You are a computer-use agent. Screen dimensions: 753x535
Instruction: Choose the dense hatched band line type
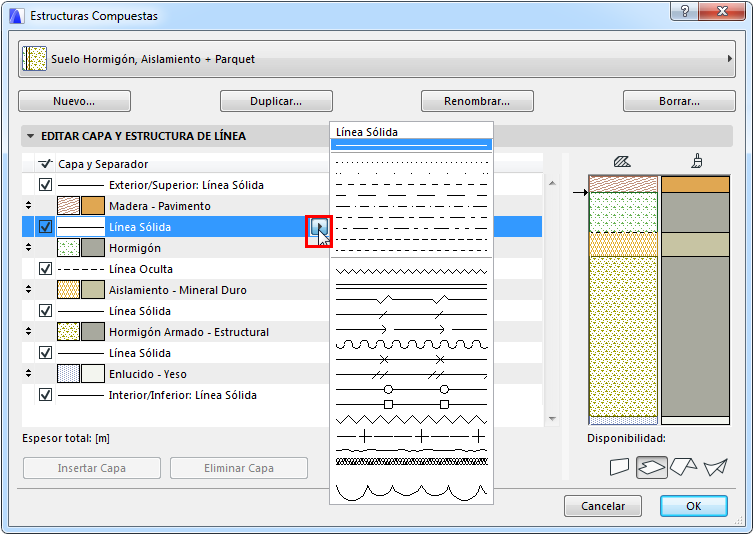click(x=411, y=462)
